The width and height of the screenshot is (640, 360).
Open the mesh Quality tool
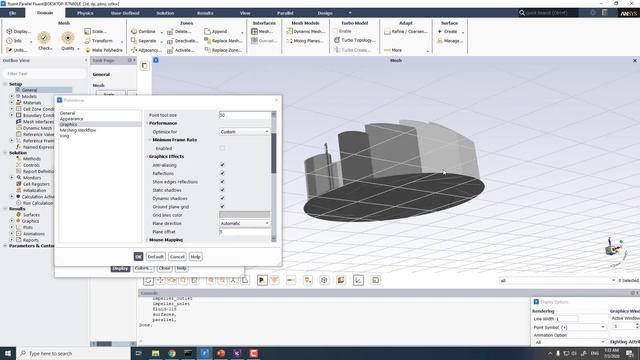(x=68, y=38)
